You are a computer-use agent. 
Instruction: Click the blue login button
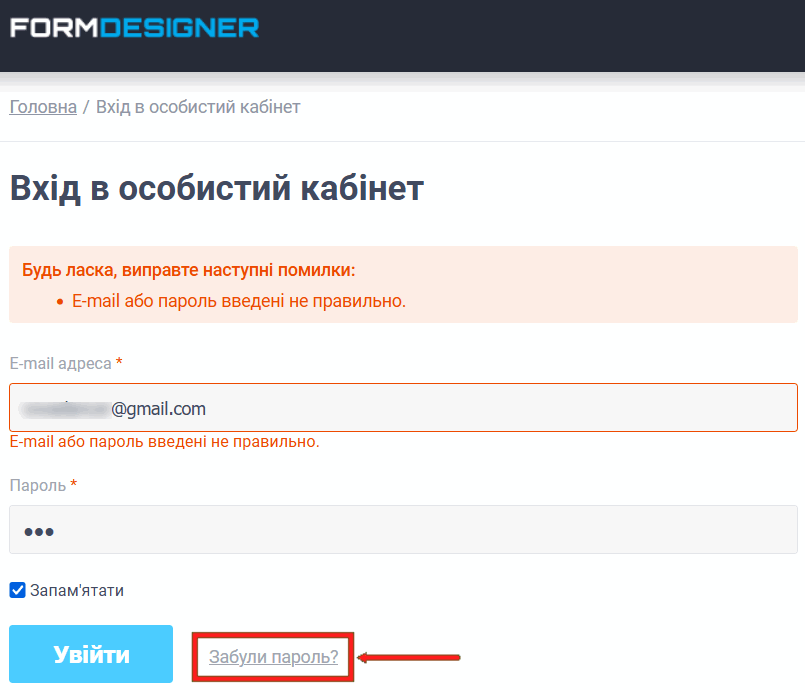click(90, 654)
